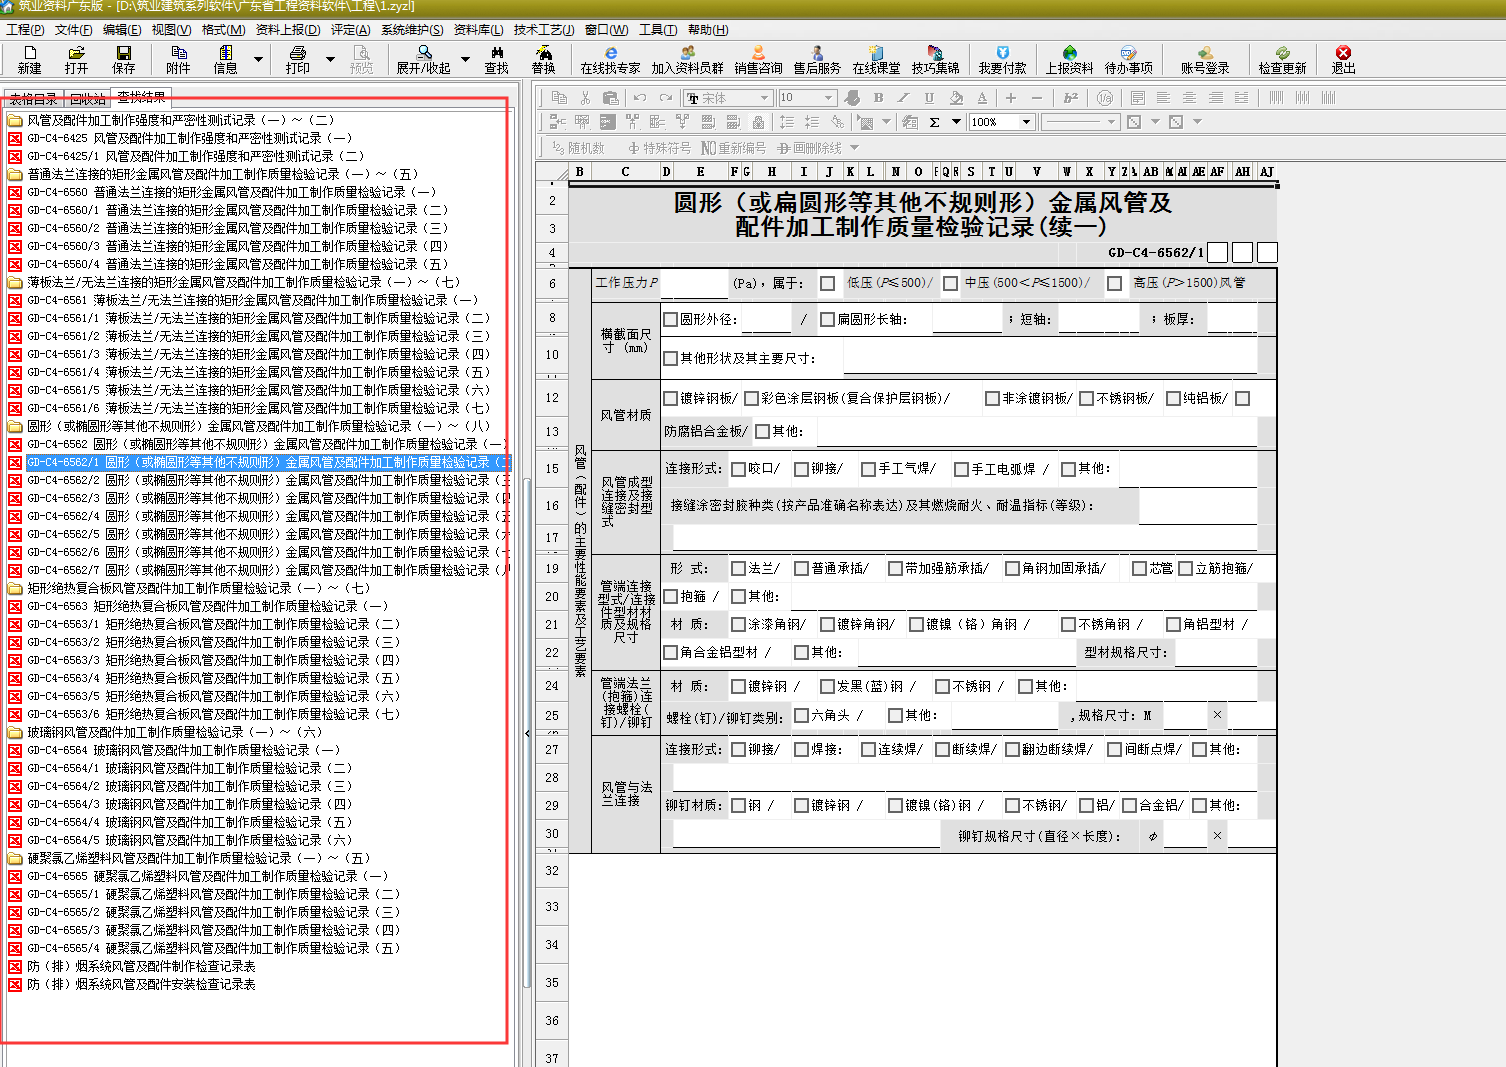Save using the 保存 toolbar icon

tap(124, 59)
